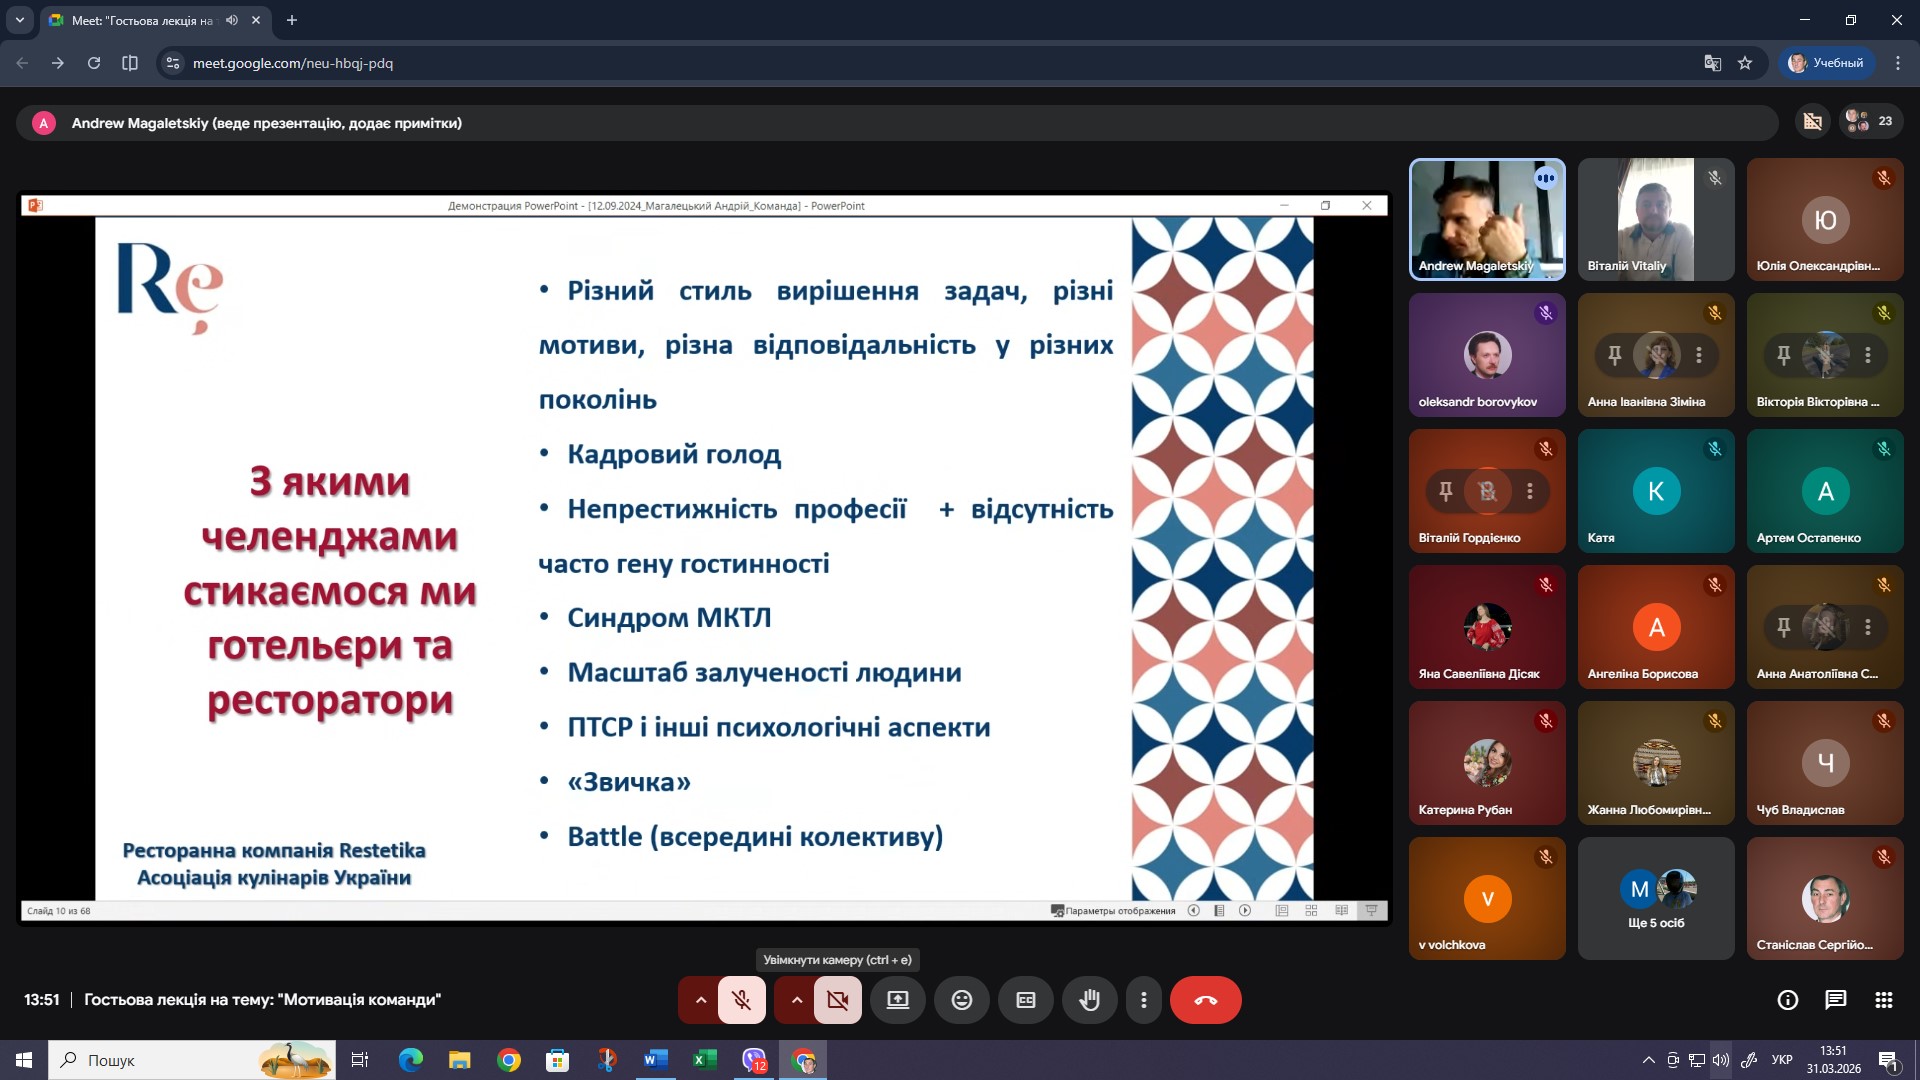Click Andrew Magaletskiy video tile

(1487, 219)
